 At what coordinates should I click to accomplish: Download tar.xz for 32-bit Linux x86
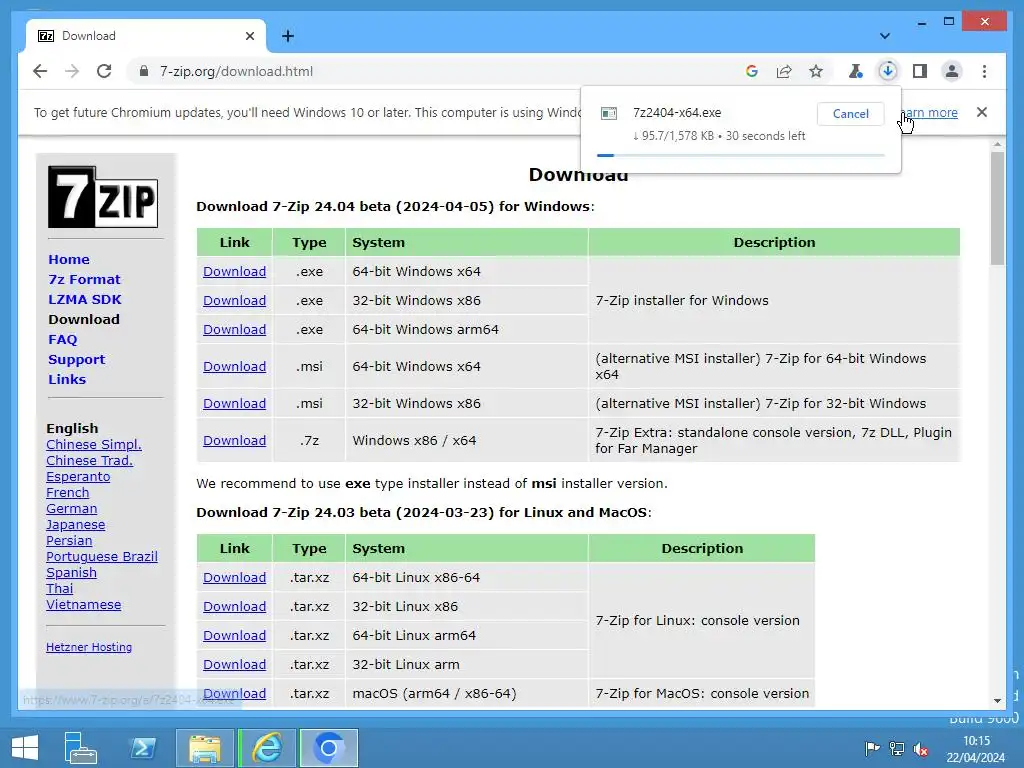(x=234, y=607)
